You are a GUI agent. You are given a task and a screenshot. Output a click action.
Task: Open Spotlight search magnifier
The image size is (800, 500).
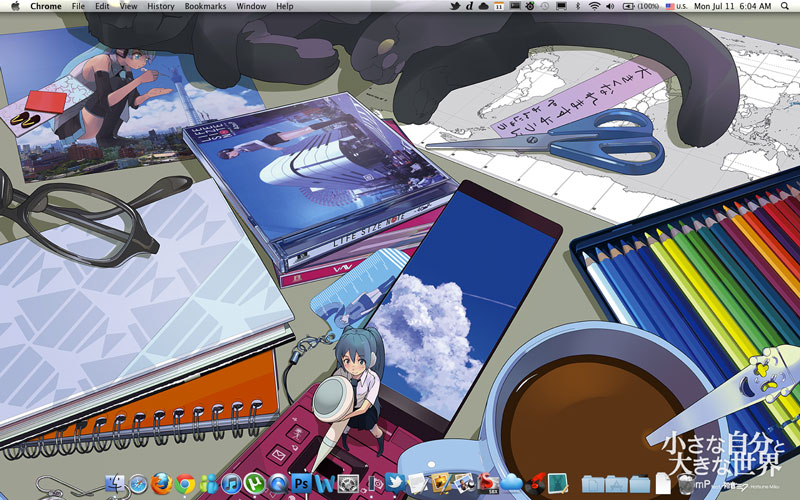tap(784, 6)
